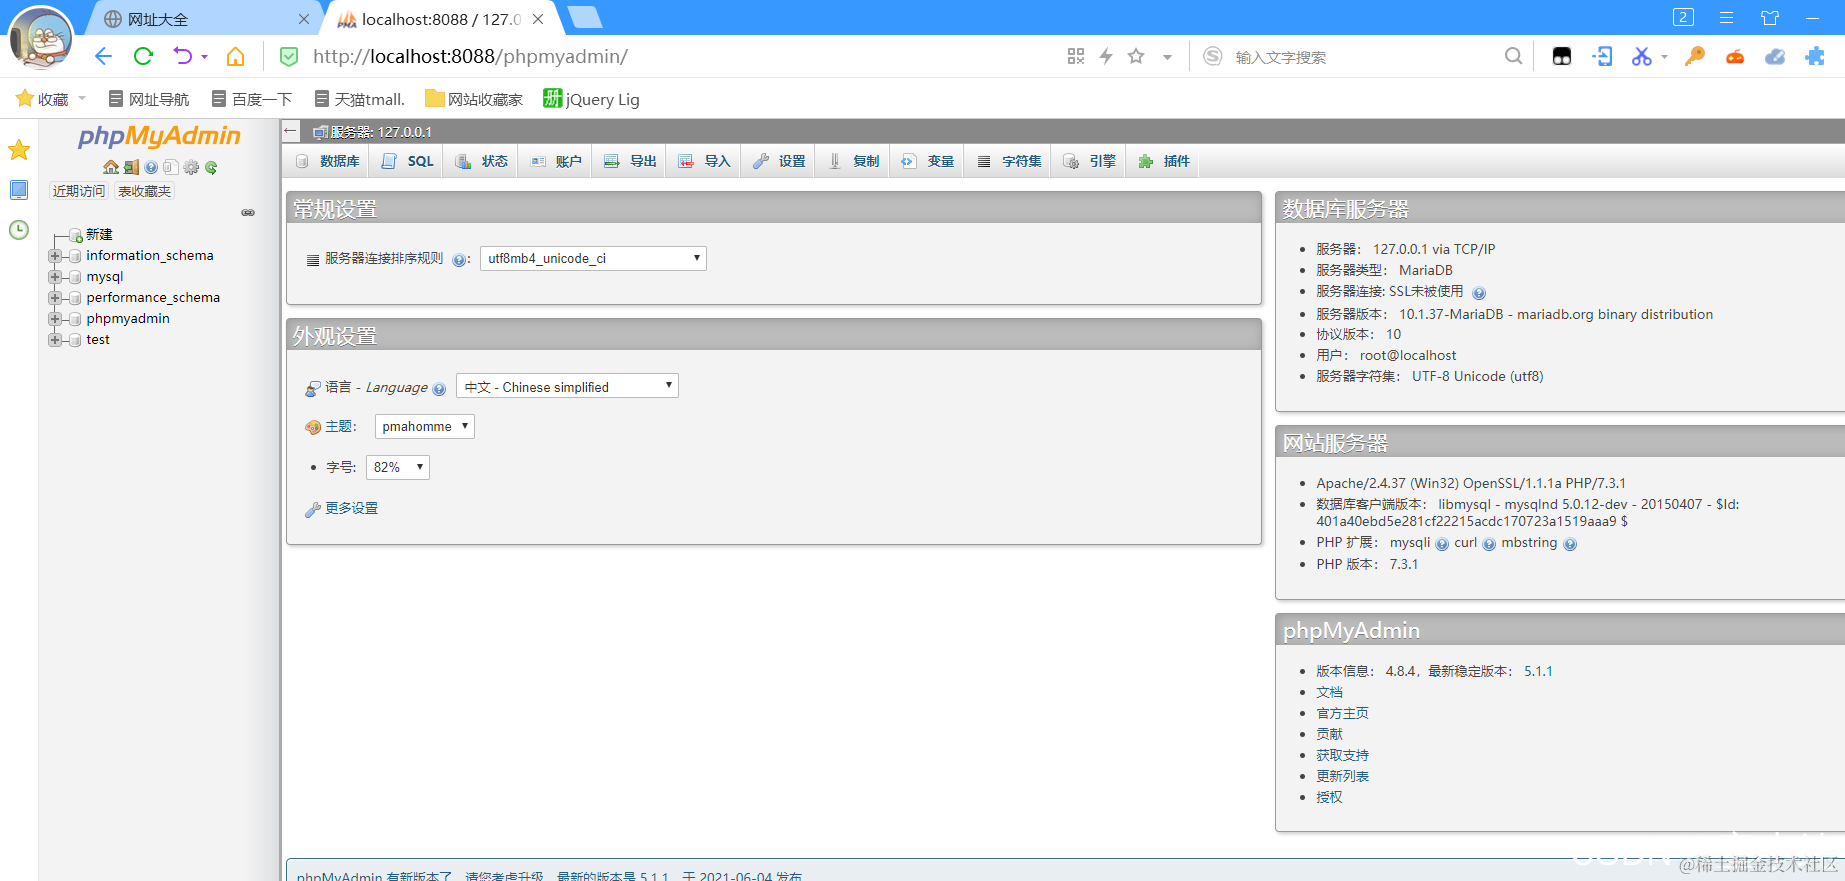Click the browser refresh icon
Image resolution: width=1845 pixels, height=881 pixels.
point(143,56)
